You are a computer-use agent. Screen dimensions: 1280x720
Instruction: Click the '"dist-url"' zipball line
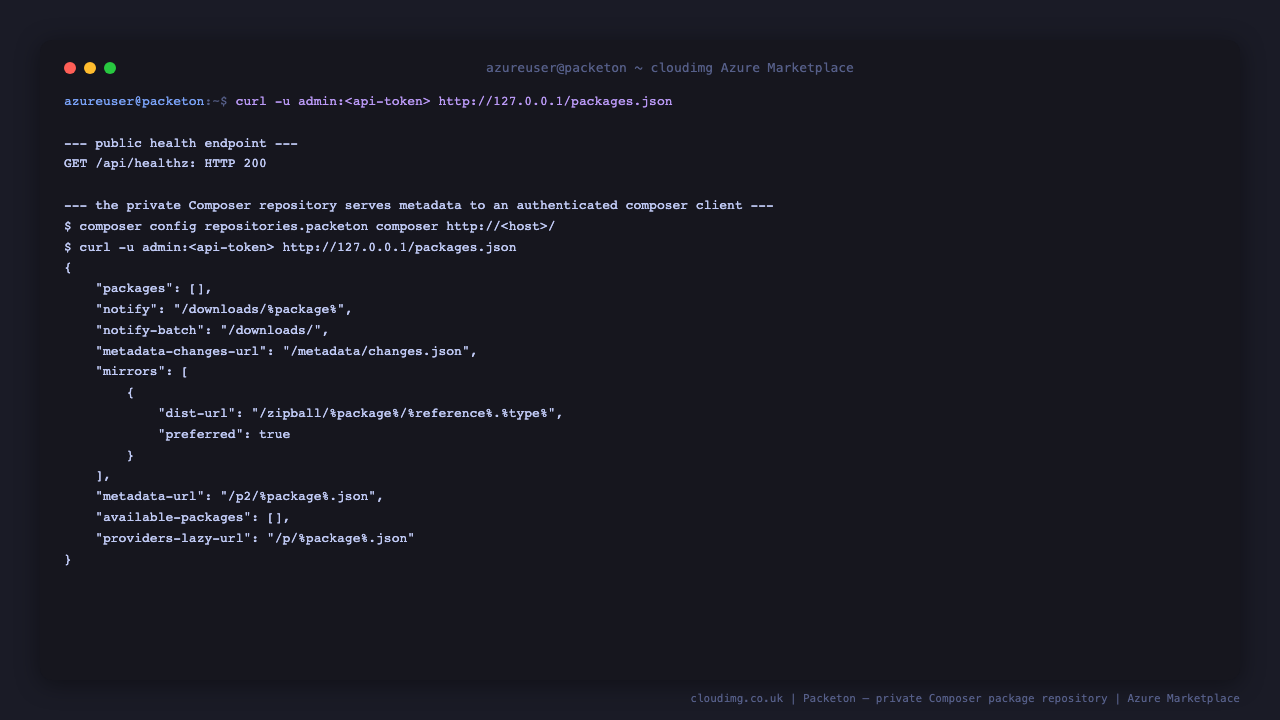point(361,413)
